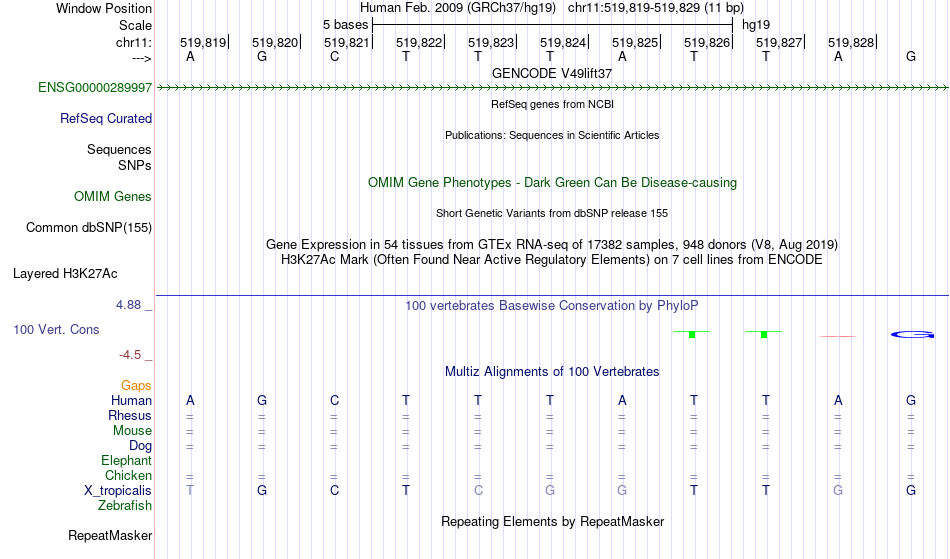Click the ENSG00000289997 gene label

95,88
